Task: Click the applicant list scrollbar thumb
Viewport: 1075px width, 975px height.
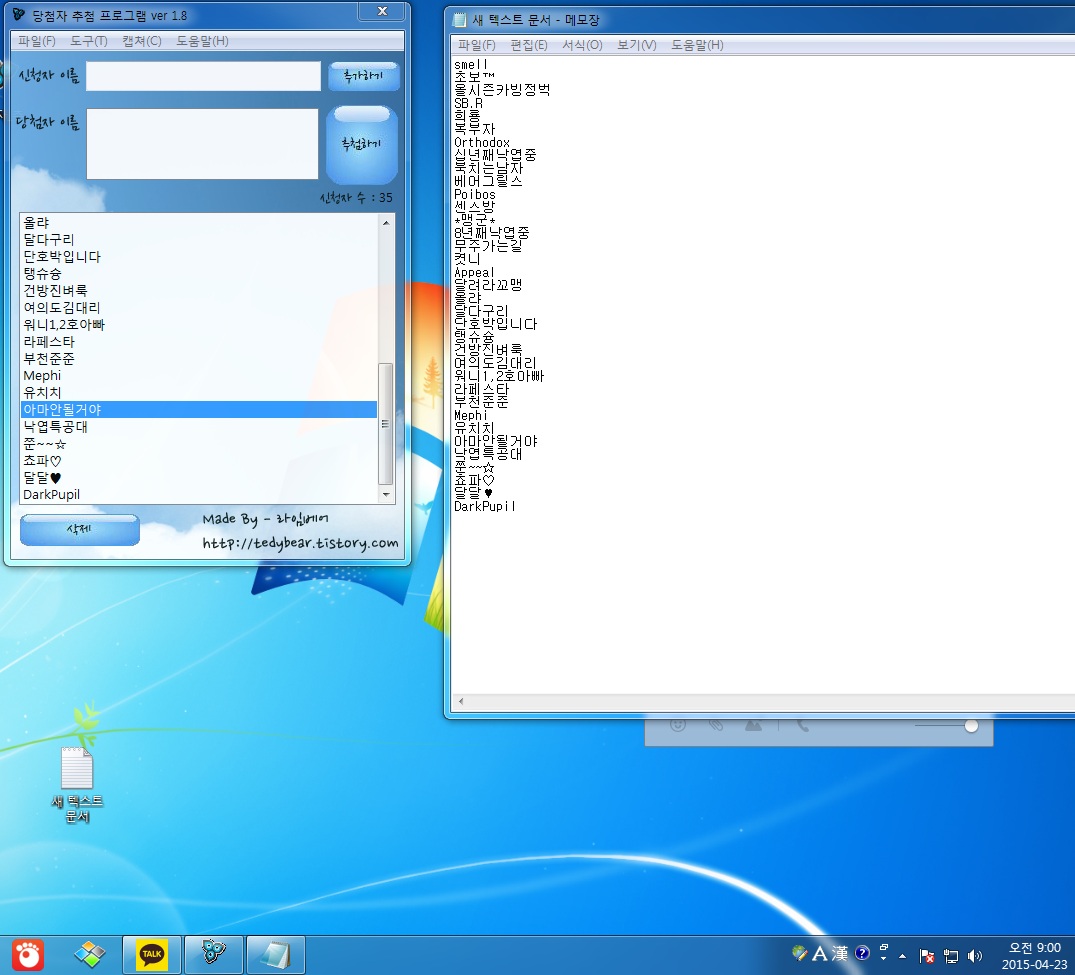Action: pos(386,424)
